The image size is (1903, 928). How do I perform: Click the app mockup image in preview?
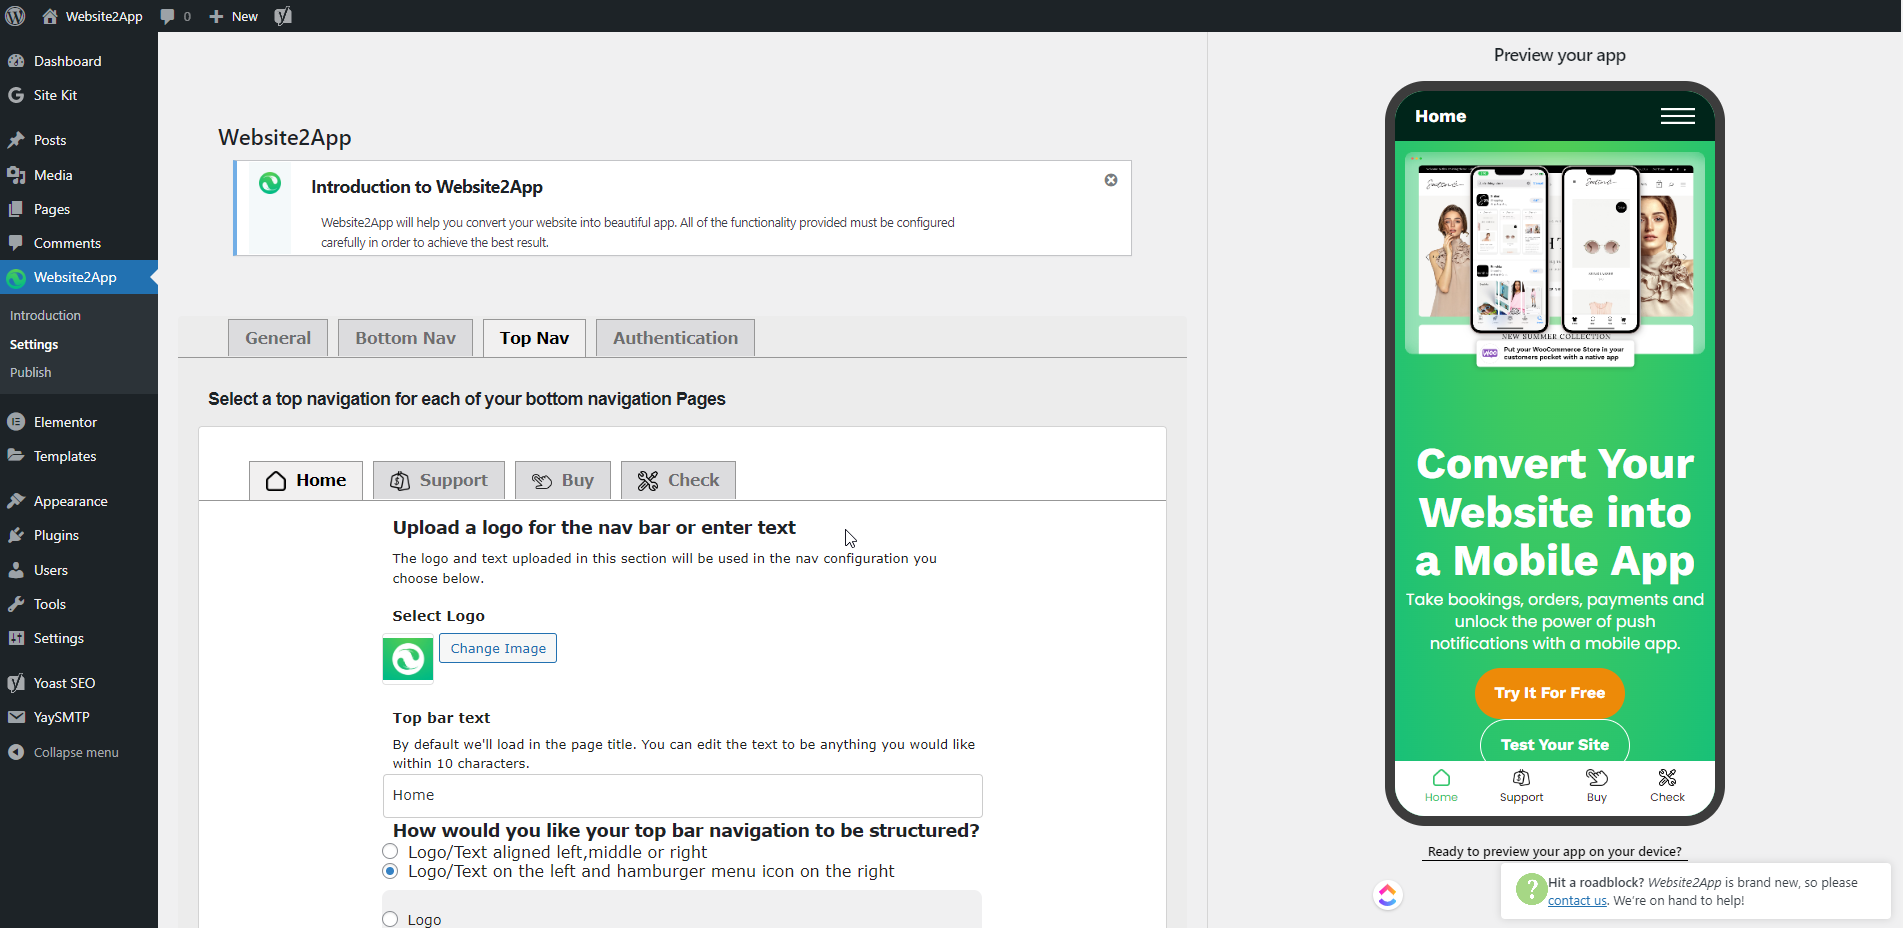[x=1555, y=262]
